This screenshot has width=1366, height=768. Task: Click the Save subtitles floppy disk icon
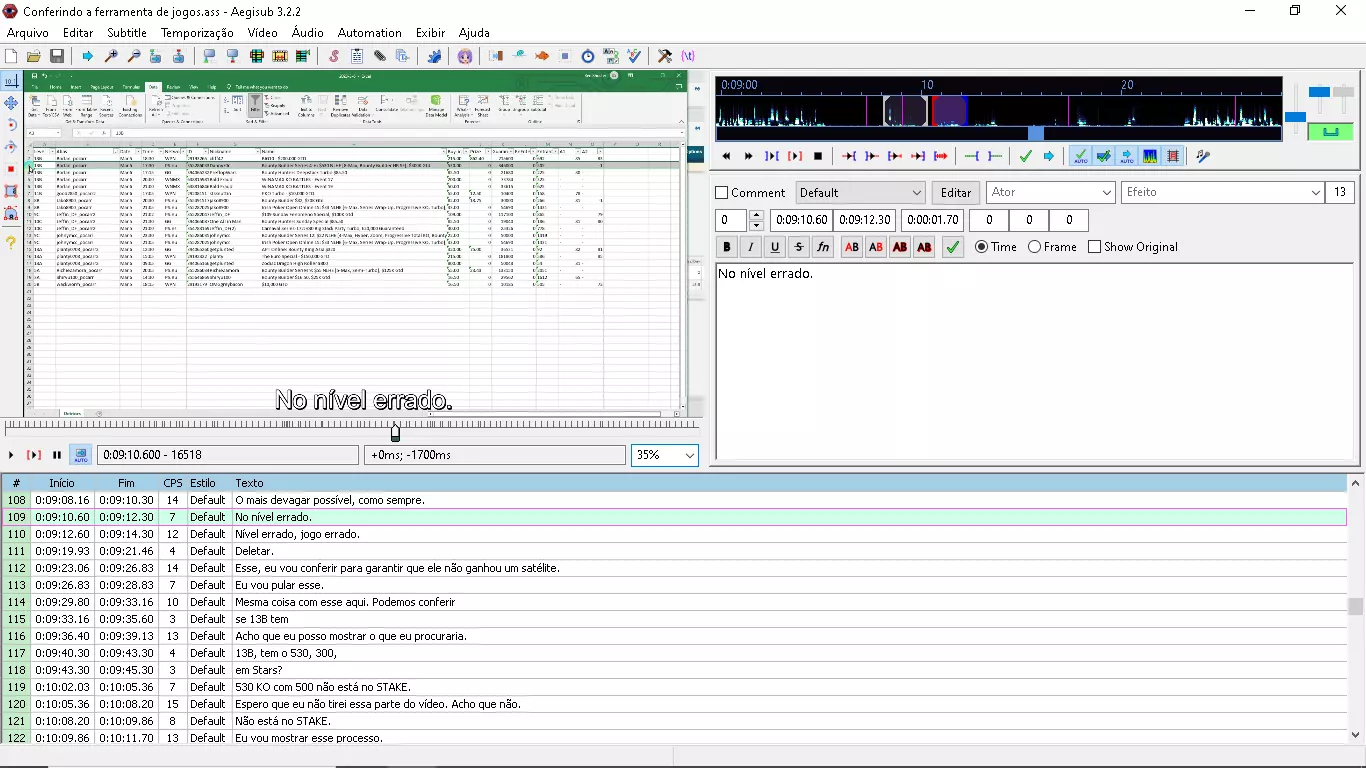(x=57, y=56)
